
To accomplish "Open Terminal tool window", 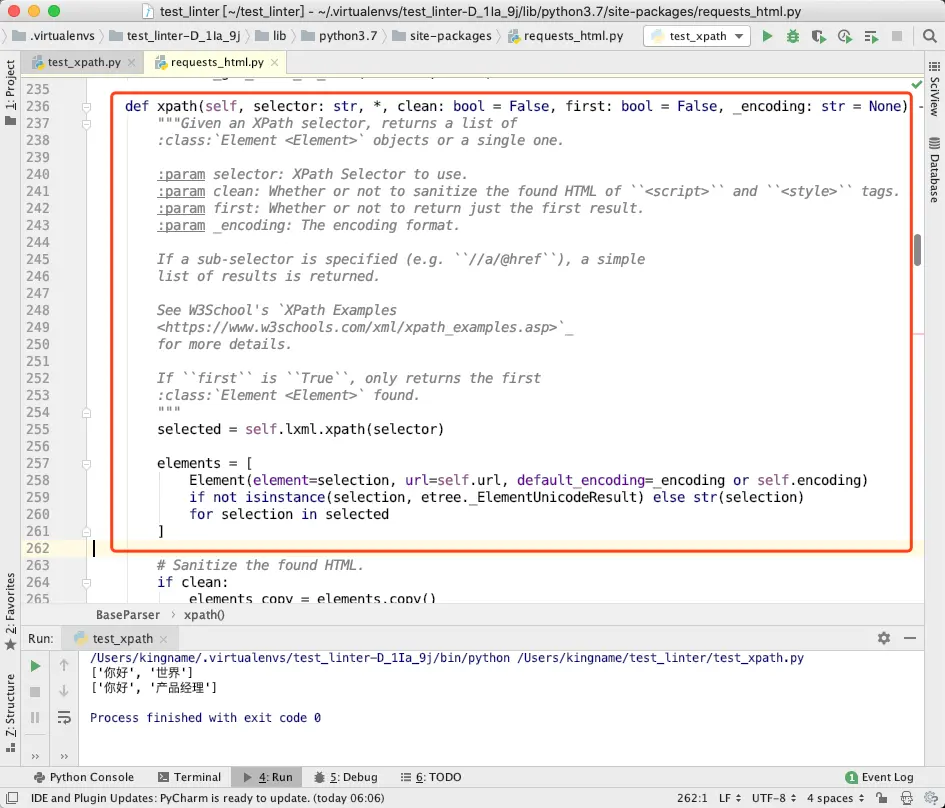I will point(189,777).
